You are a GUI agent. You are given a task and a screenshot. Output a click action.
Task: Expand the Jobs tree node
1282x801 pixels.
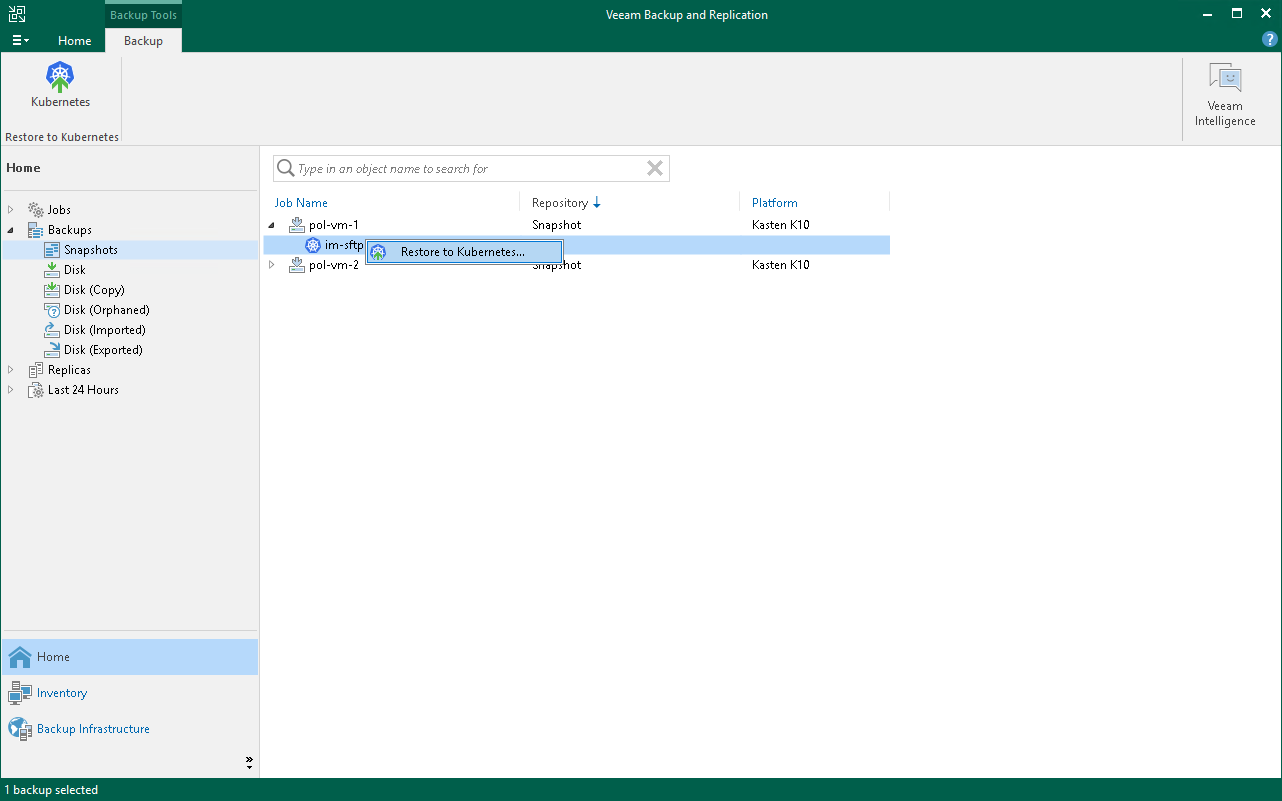click(x=11, y=210)
